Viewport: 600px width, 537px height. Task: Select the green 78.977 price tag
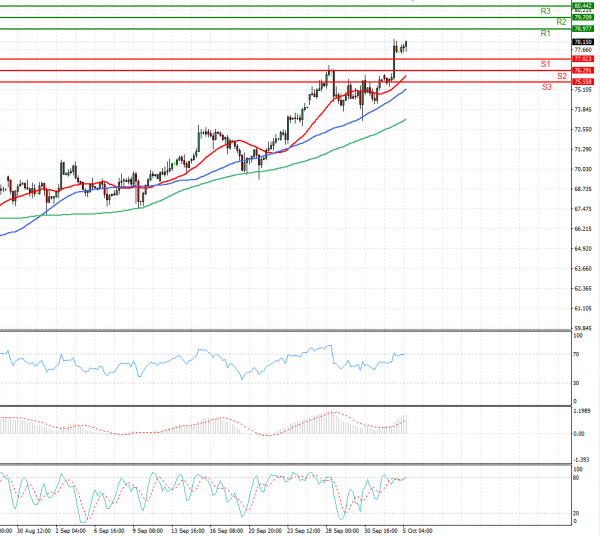coord(583,29)
